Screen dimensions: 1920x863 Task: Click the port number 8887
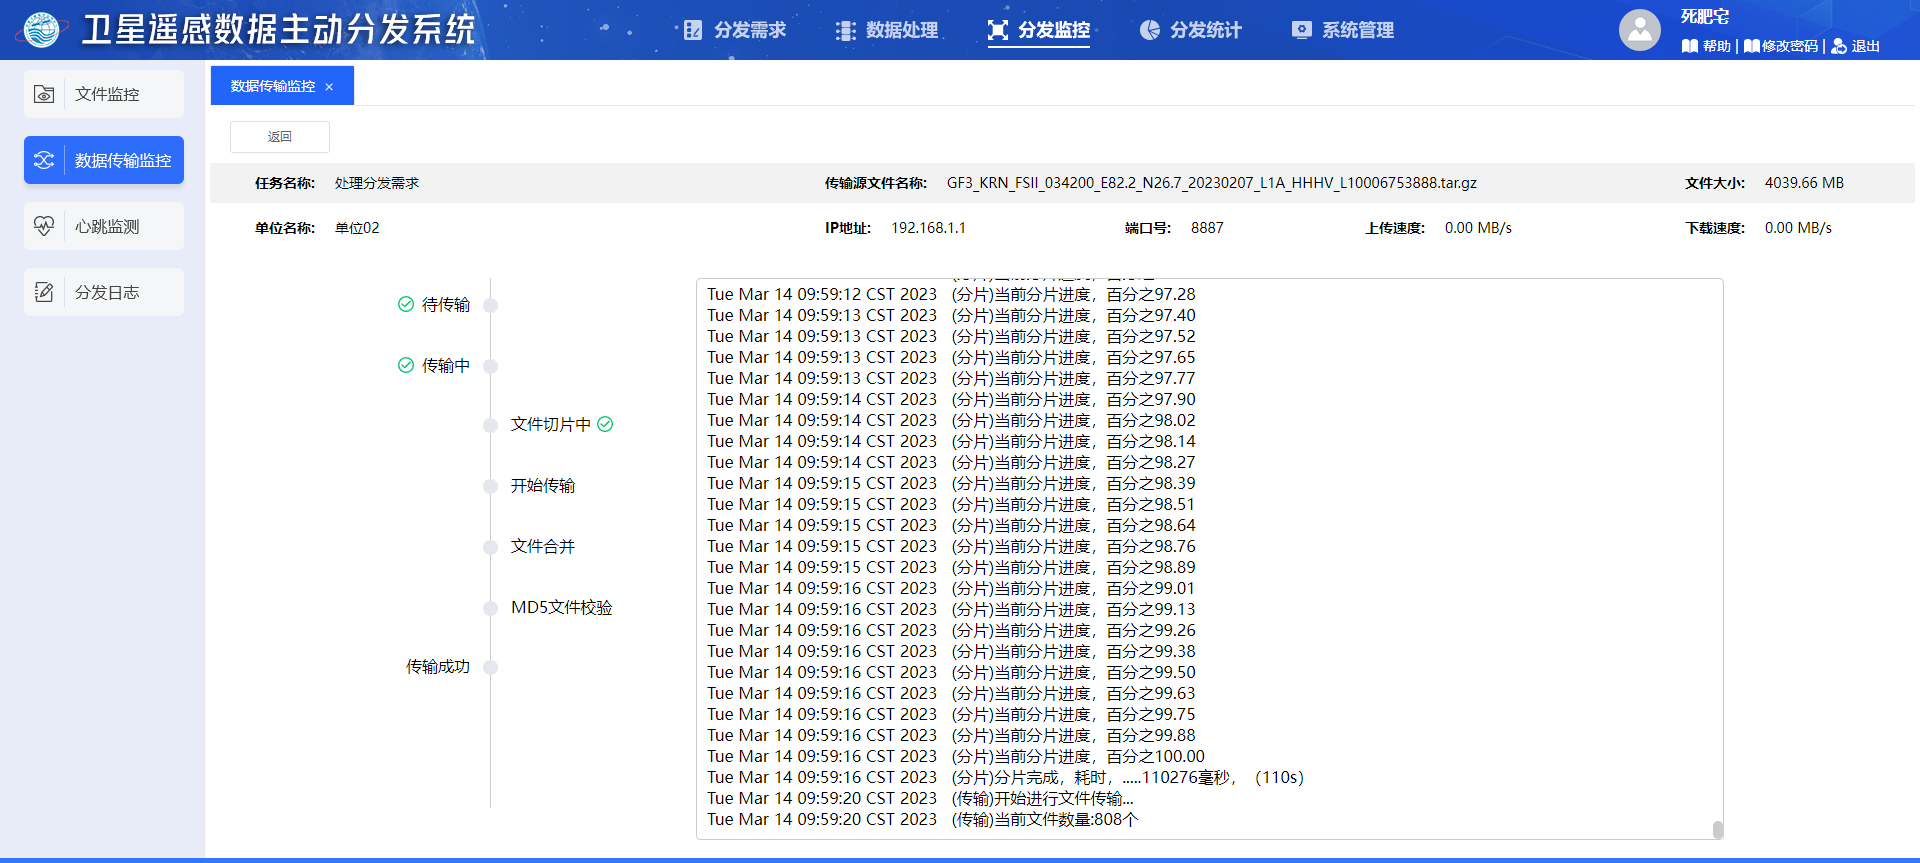pyautogui.click(x=1207, y=228)
